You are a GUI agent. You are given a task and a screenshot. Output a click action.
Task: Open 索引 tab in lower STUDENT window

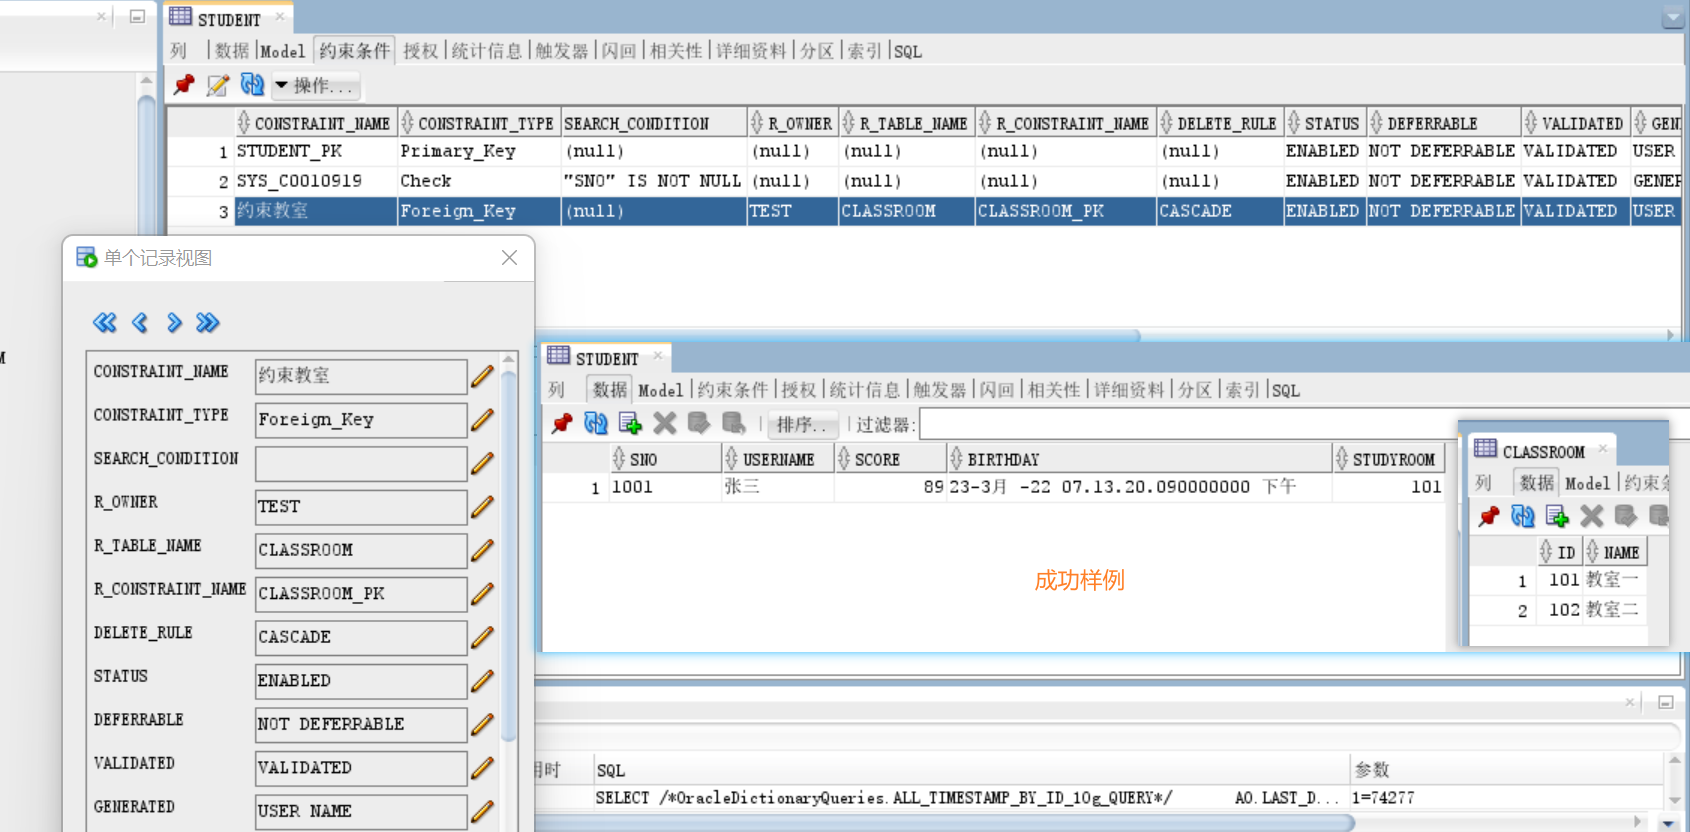[x=1243, y=390]
